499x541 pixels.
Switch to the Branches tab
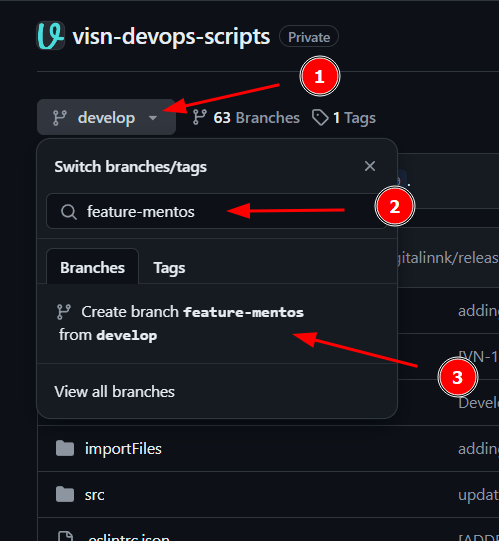click(92, 267)
